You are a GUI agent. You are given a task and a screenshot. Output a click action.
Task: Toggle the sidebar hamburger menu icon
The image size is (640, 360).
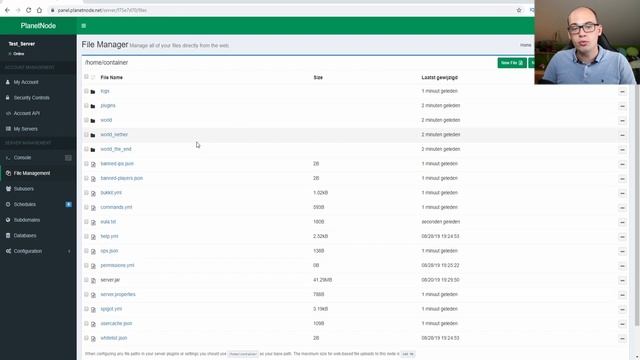pos(84,26)
